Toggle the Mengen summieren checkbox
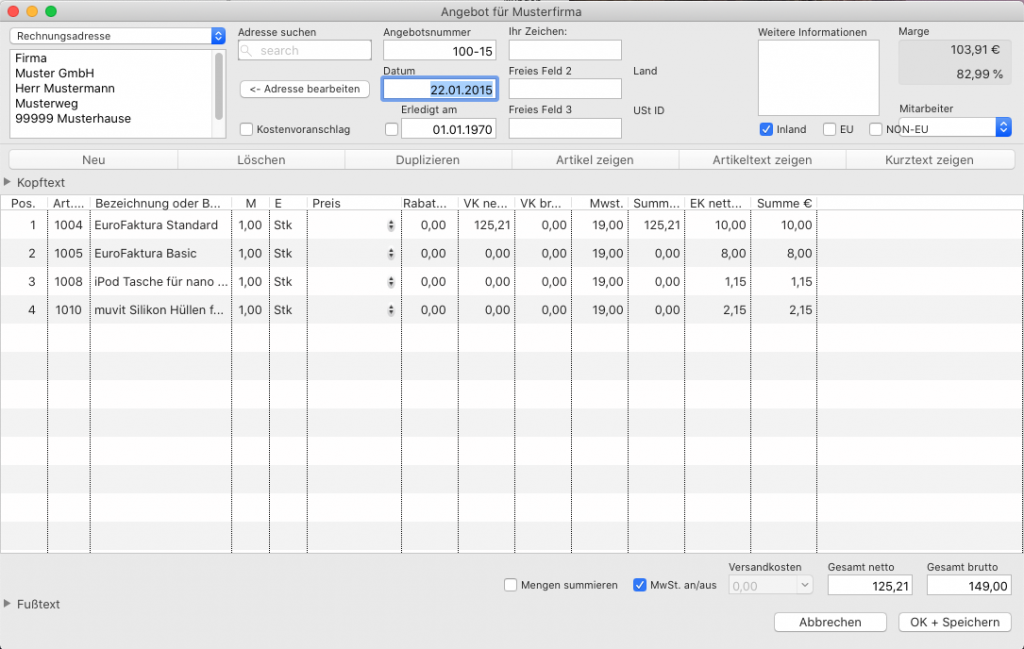Image resolution: width=1024 pixels, height=649 pixels. click(x=511, y=585)
